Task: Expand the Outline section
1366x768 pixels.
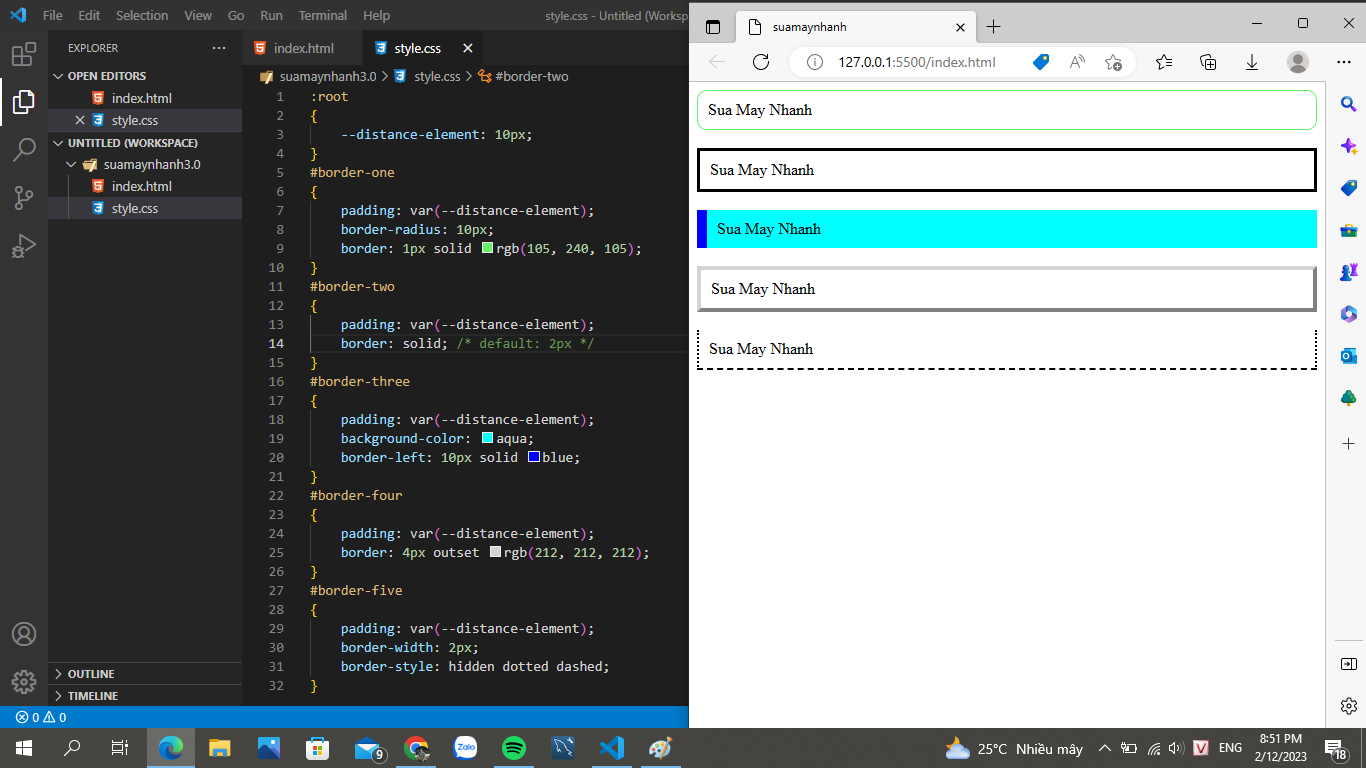Action: coord(145,674)
